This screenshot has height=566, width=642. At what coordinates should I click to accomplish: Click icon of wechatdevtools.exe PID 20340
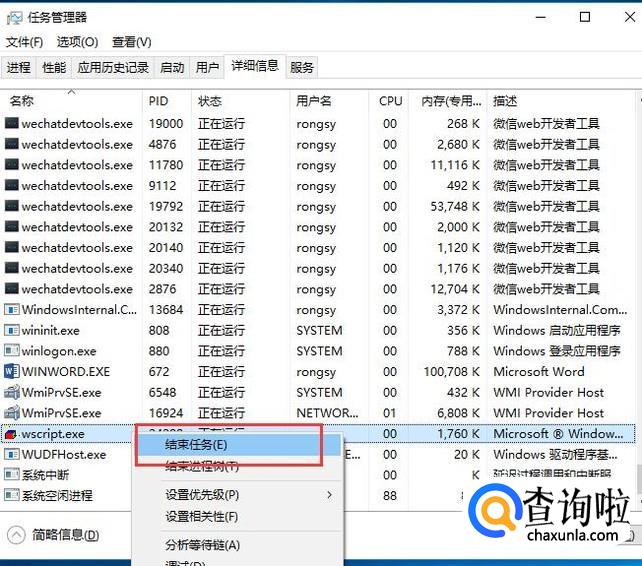[x=11, y=268]
